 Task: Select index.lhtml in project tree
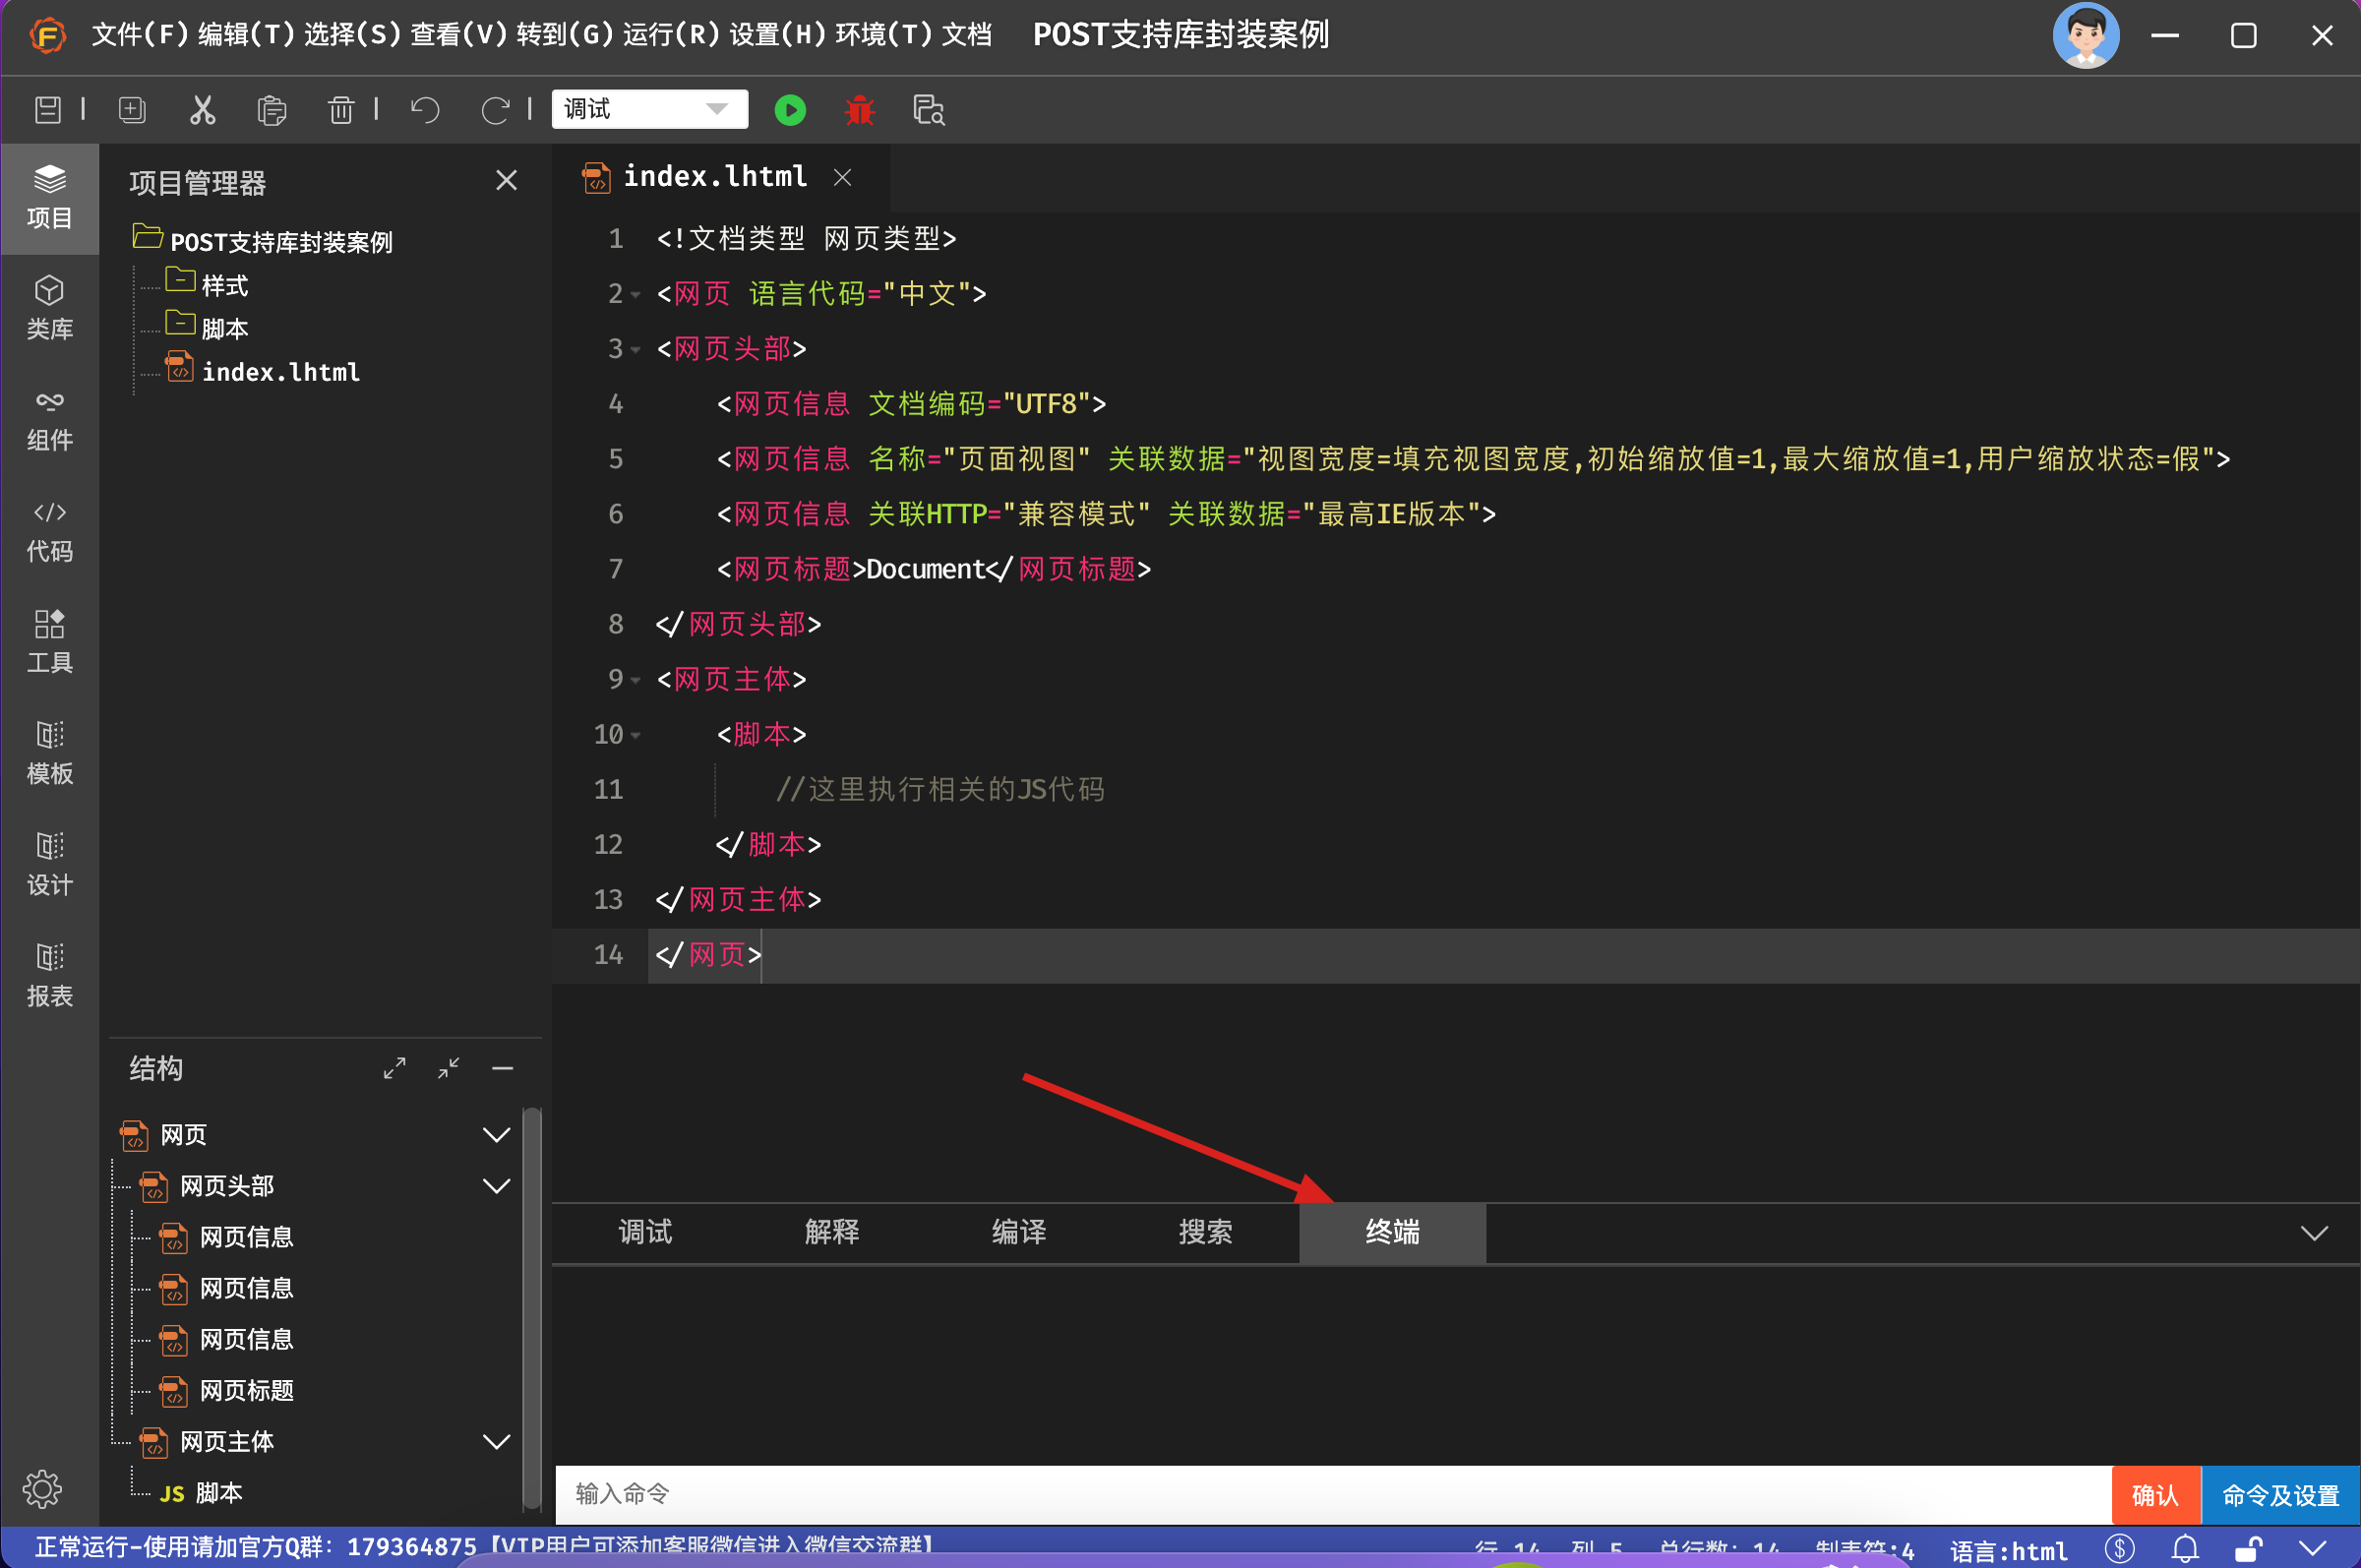point(262,370)
